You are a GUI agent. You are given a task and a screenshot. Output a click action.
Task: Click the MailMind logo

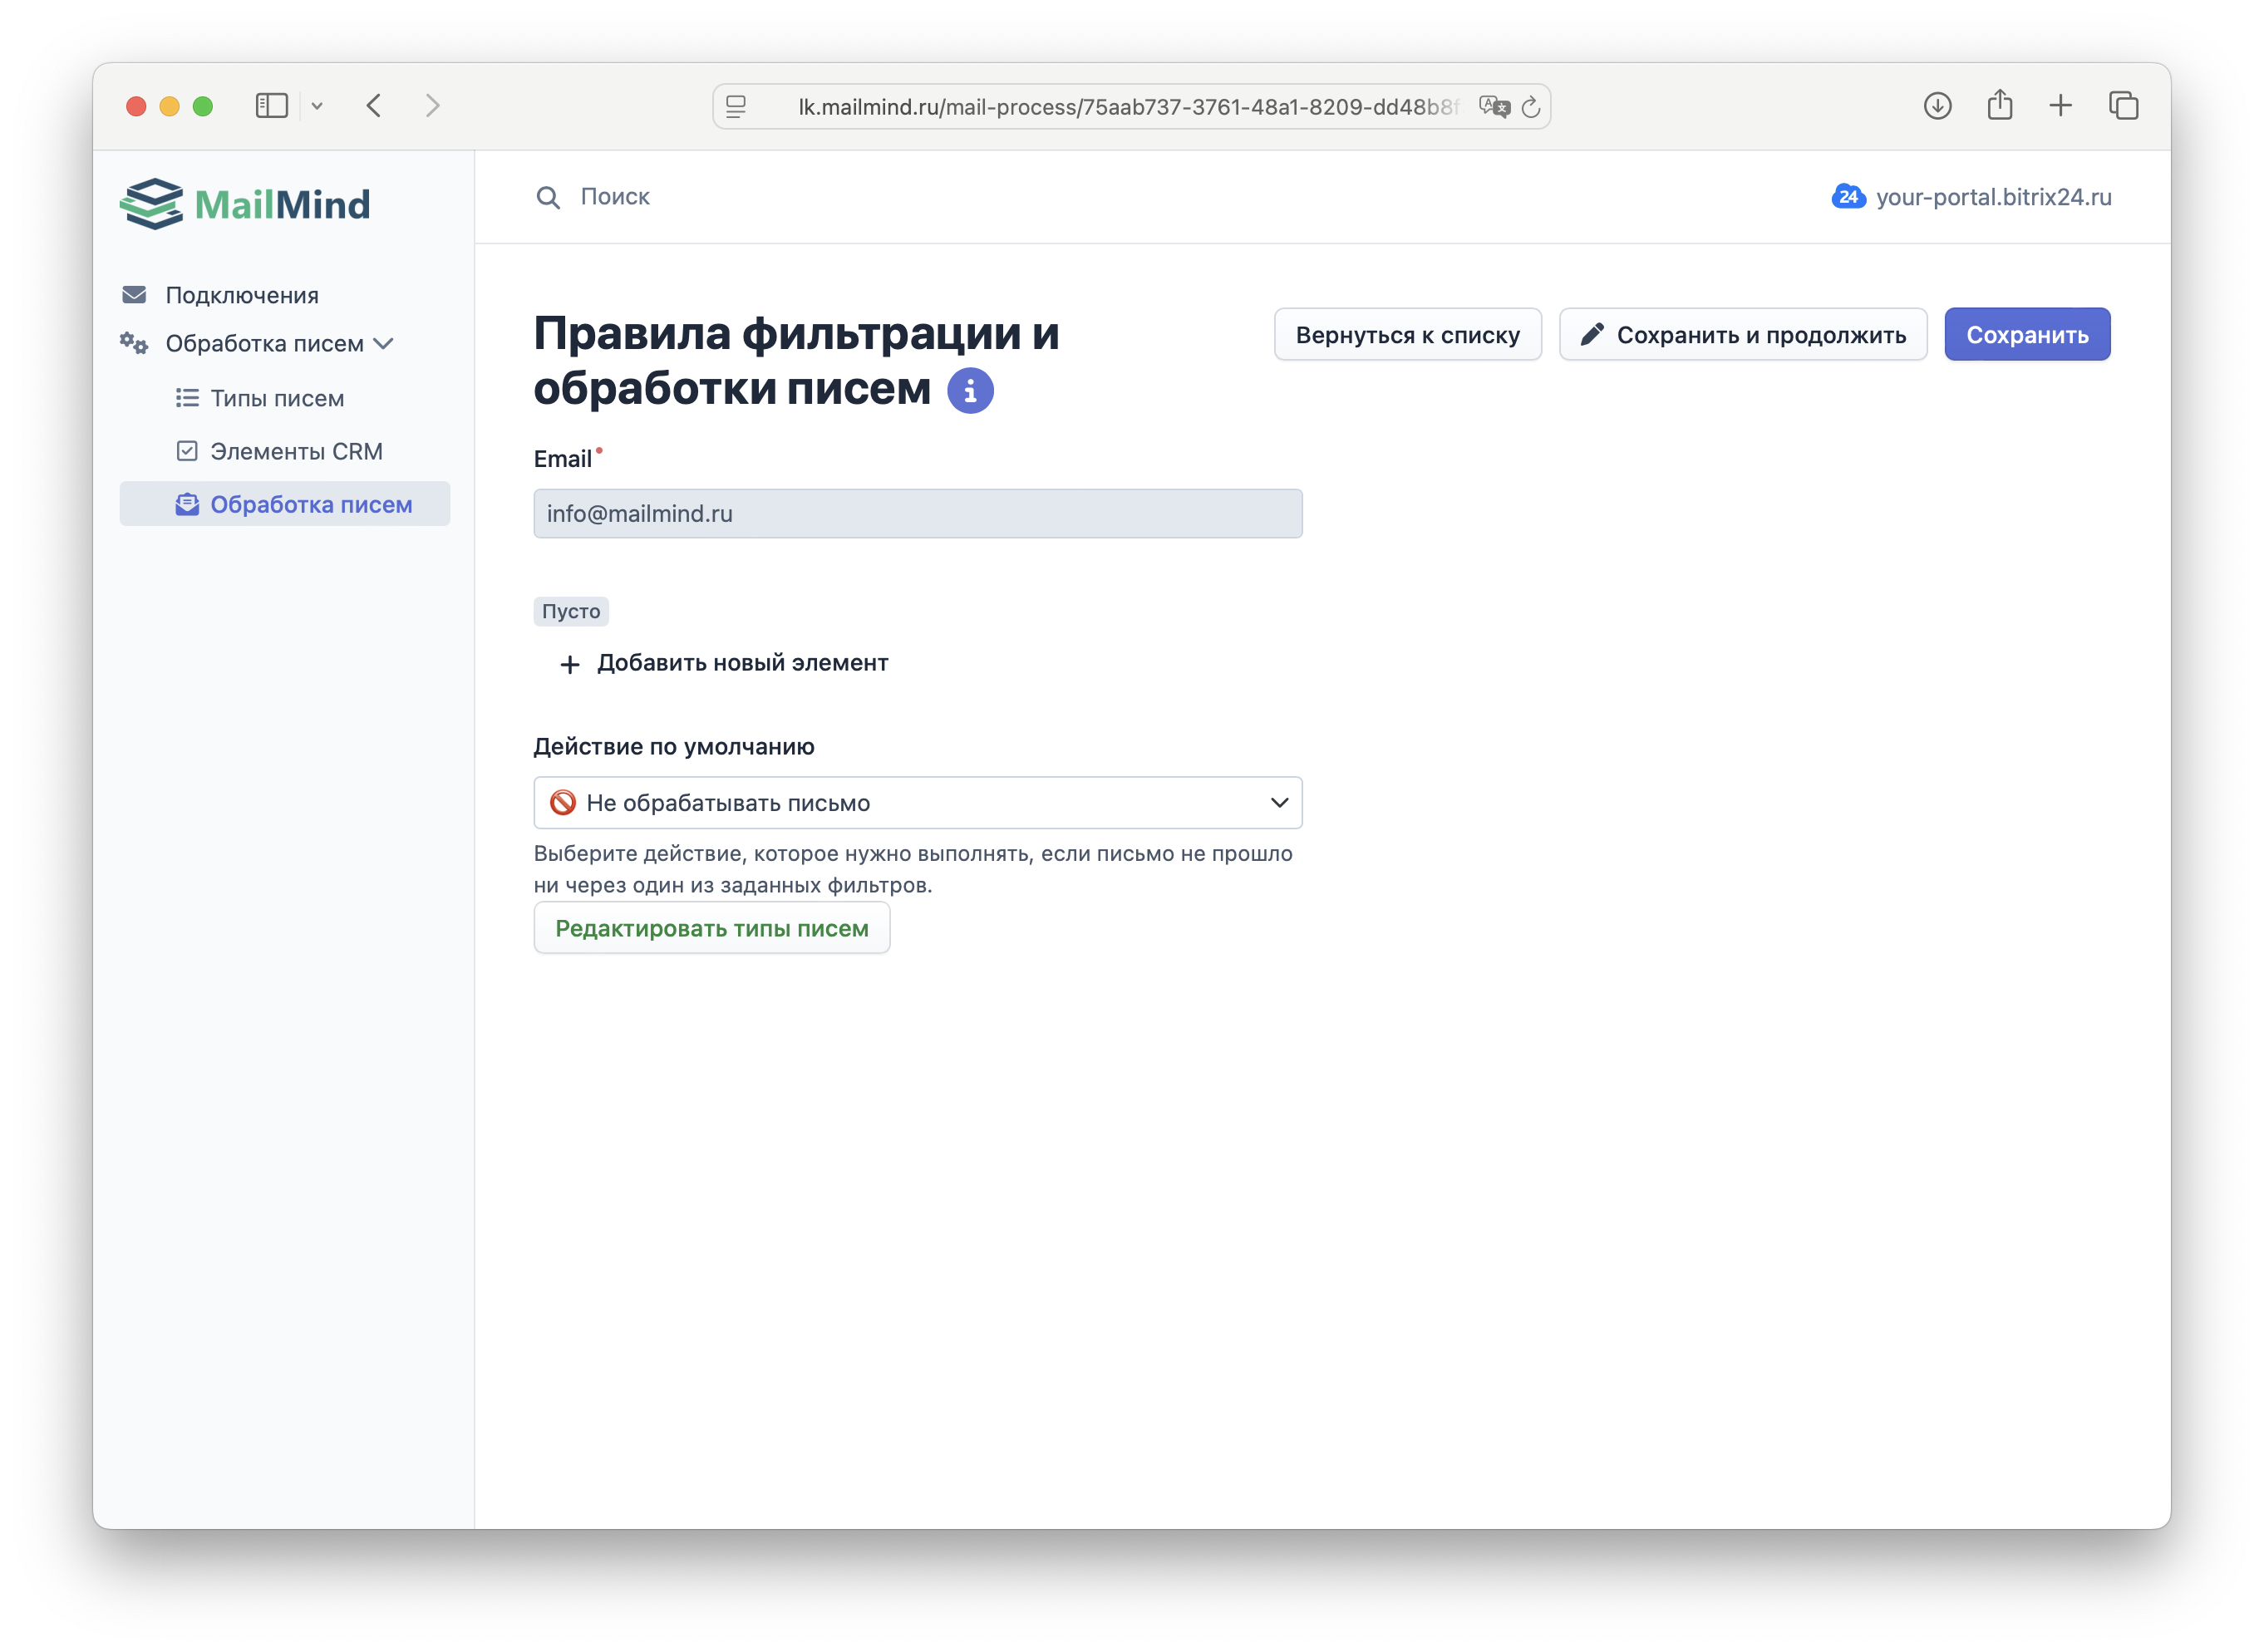(x=245, y=204)
